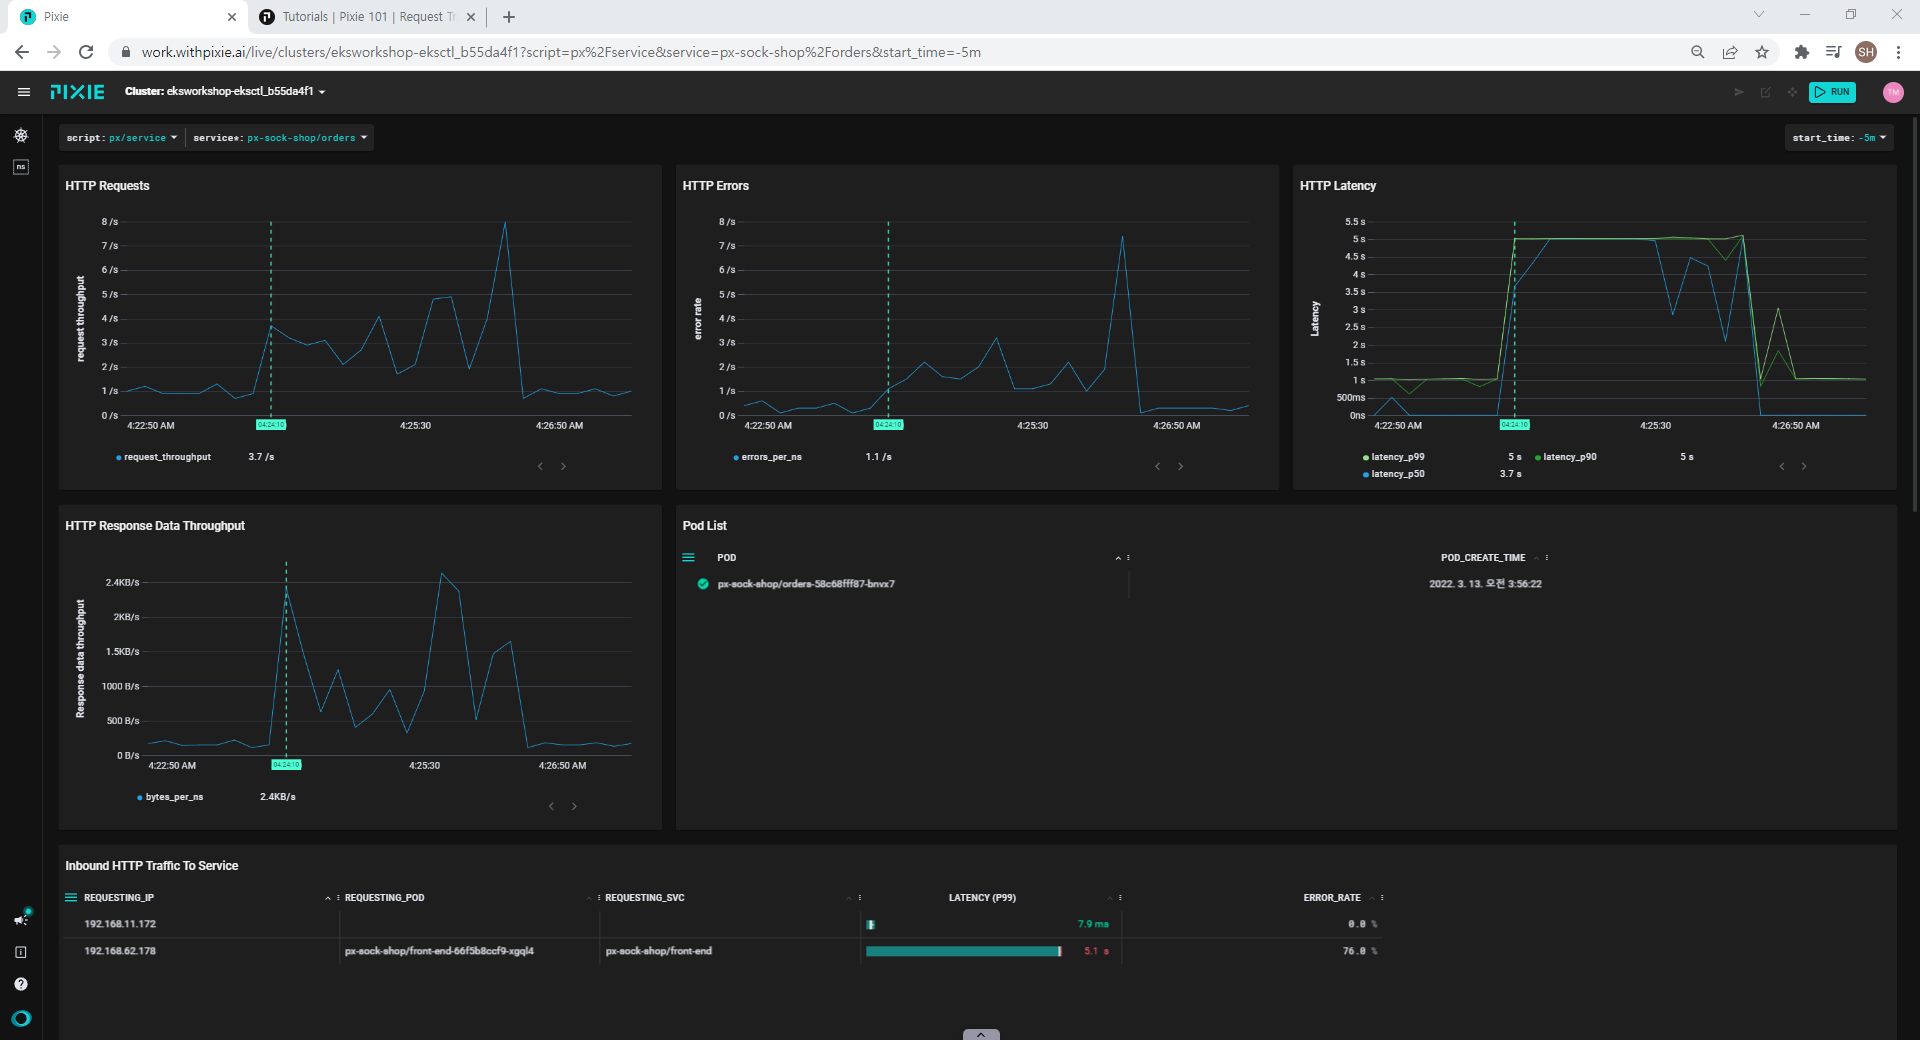Viewport: 1920px width, 1040px height.
Task: Open the cluster view Kubernetes wheel icon
Action: (x=21, y=135)
